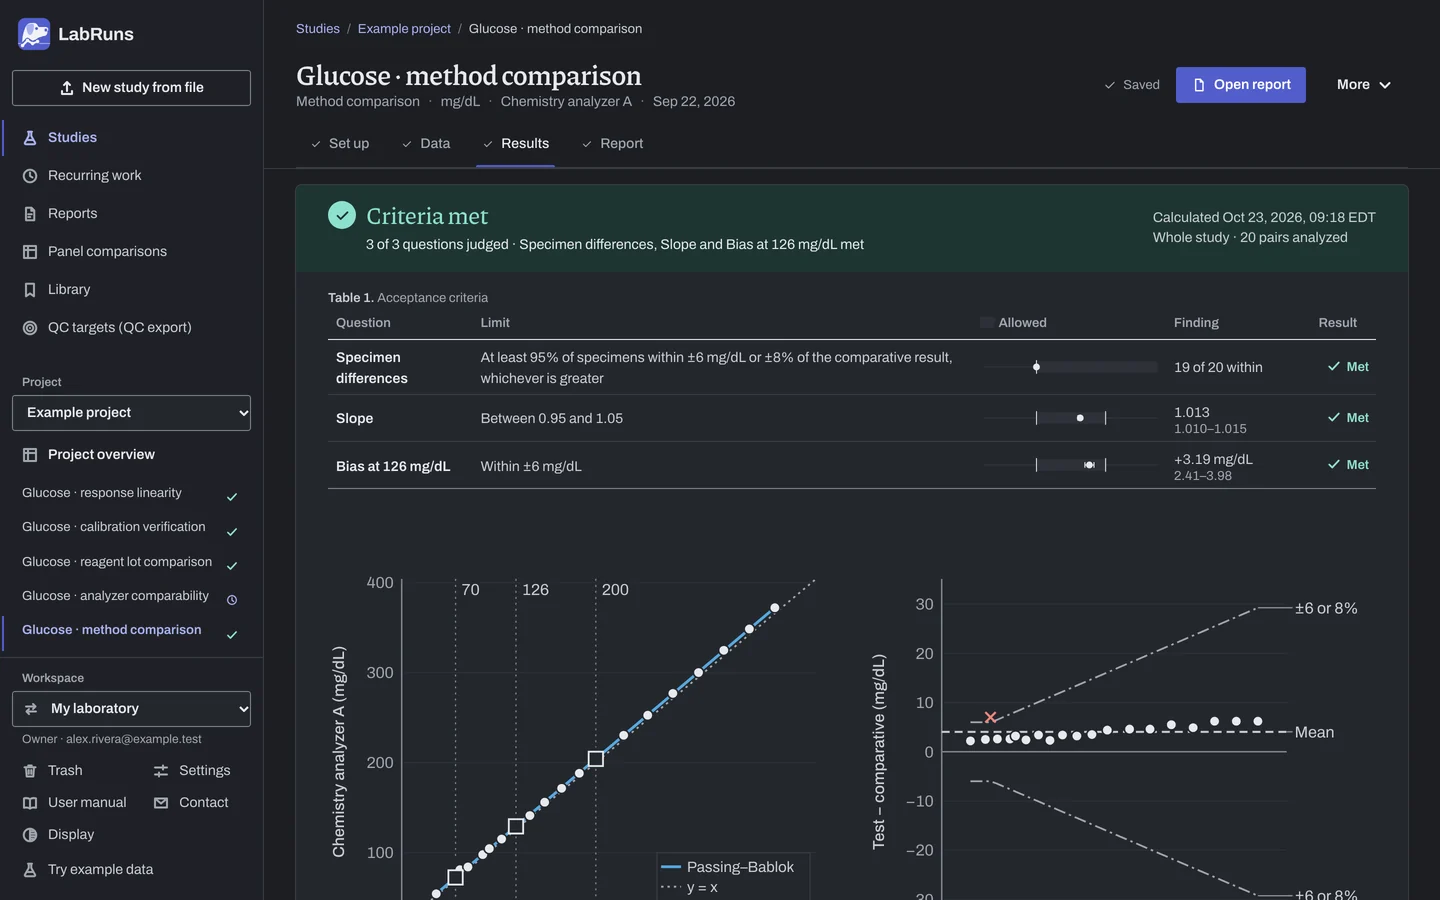Click the LabRuns logo icon
The image size is (1440, 900).
tap(34, 34)
